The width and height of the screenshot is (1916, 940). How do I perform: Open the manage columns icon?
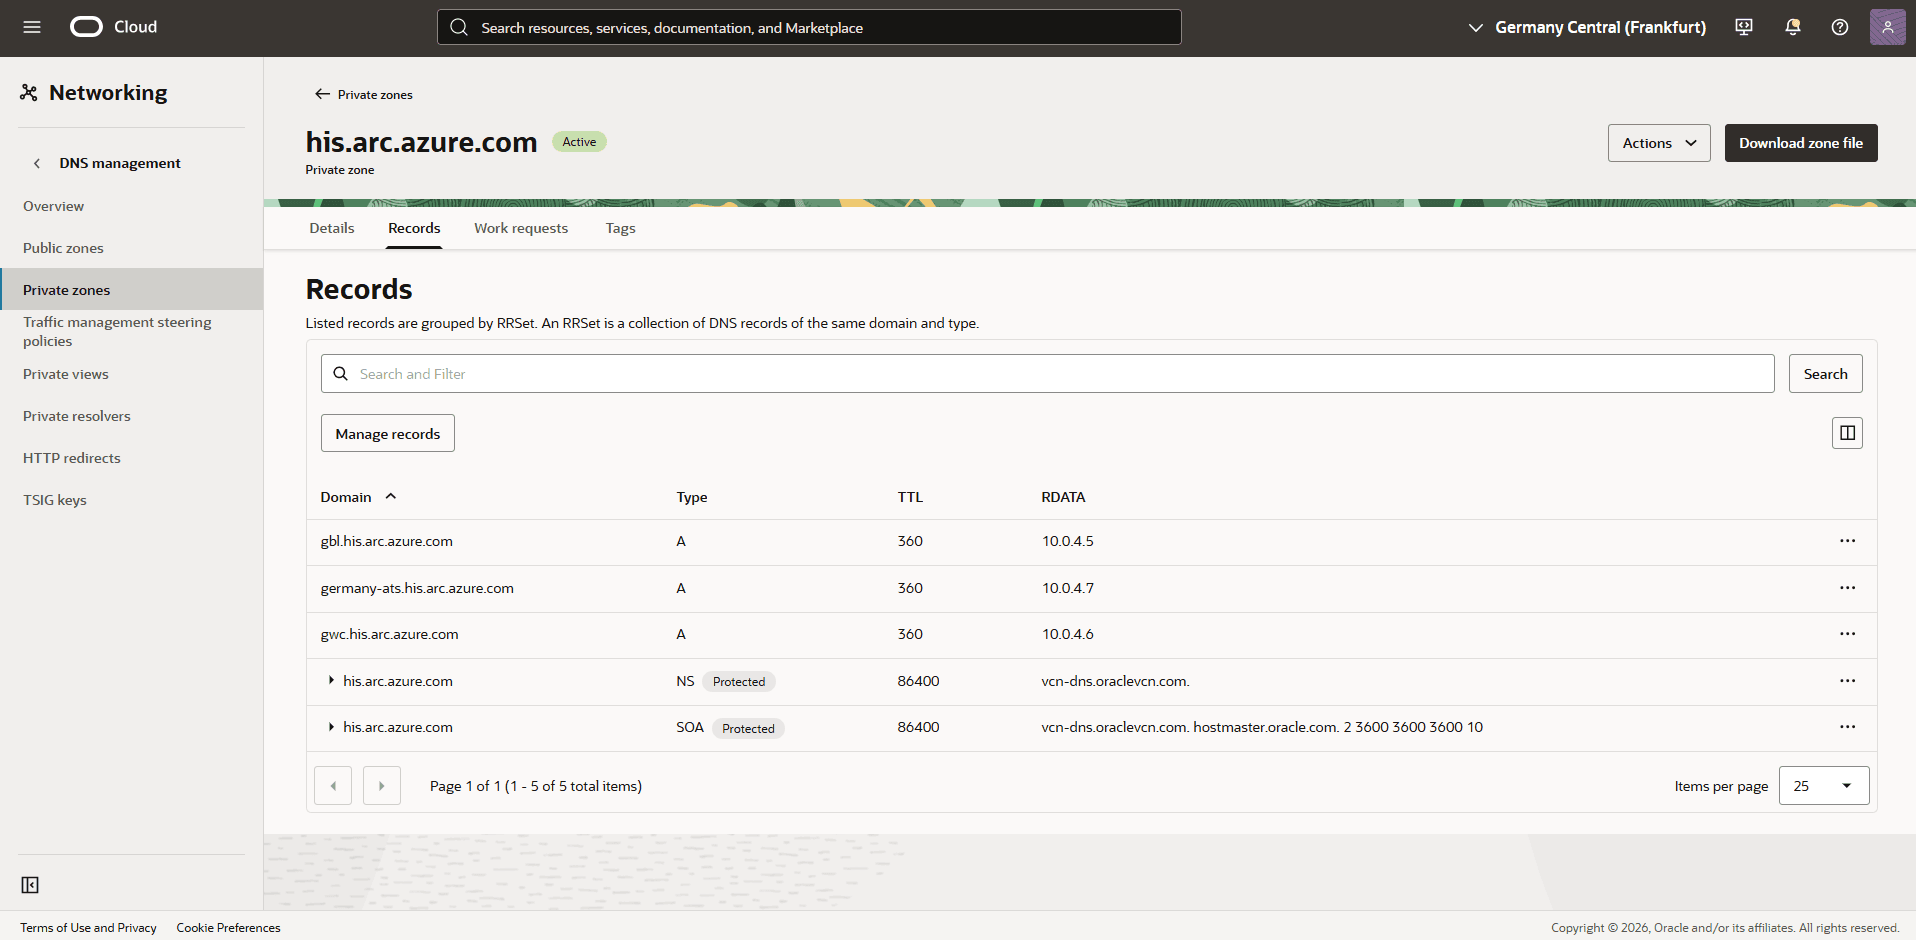pyautogui.click(x=1847, y=433)
